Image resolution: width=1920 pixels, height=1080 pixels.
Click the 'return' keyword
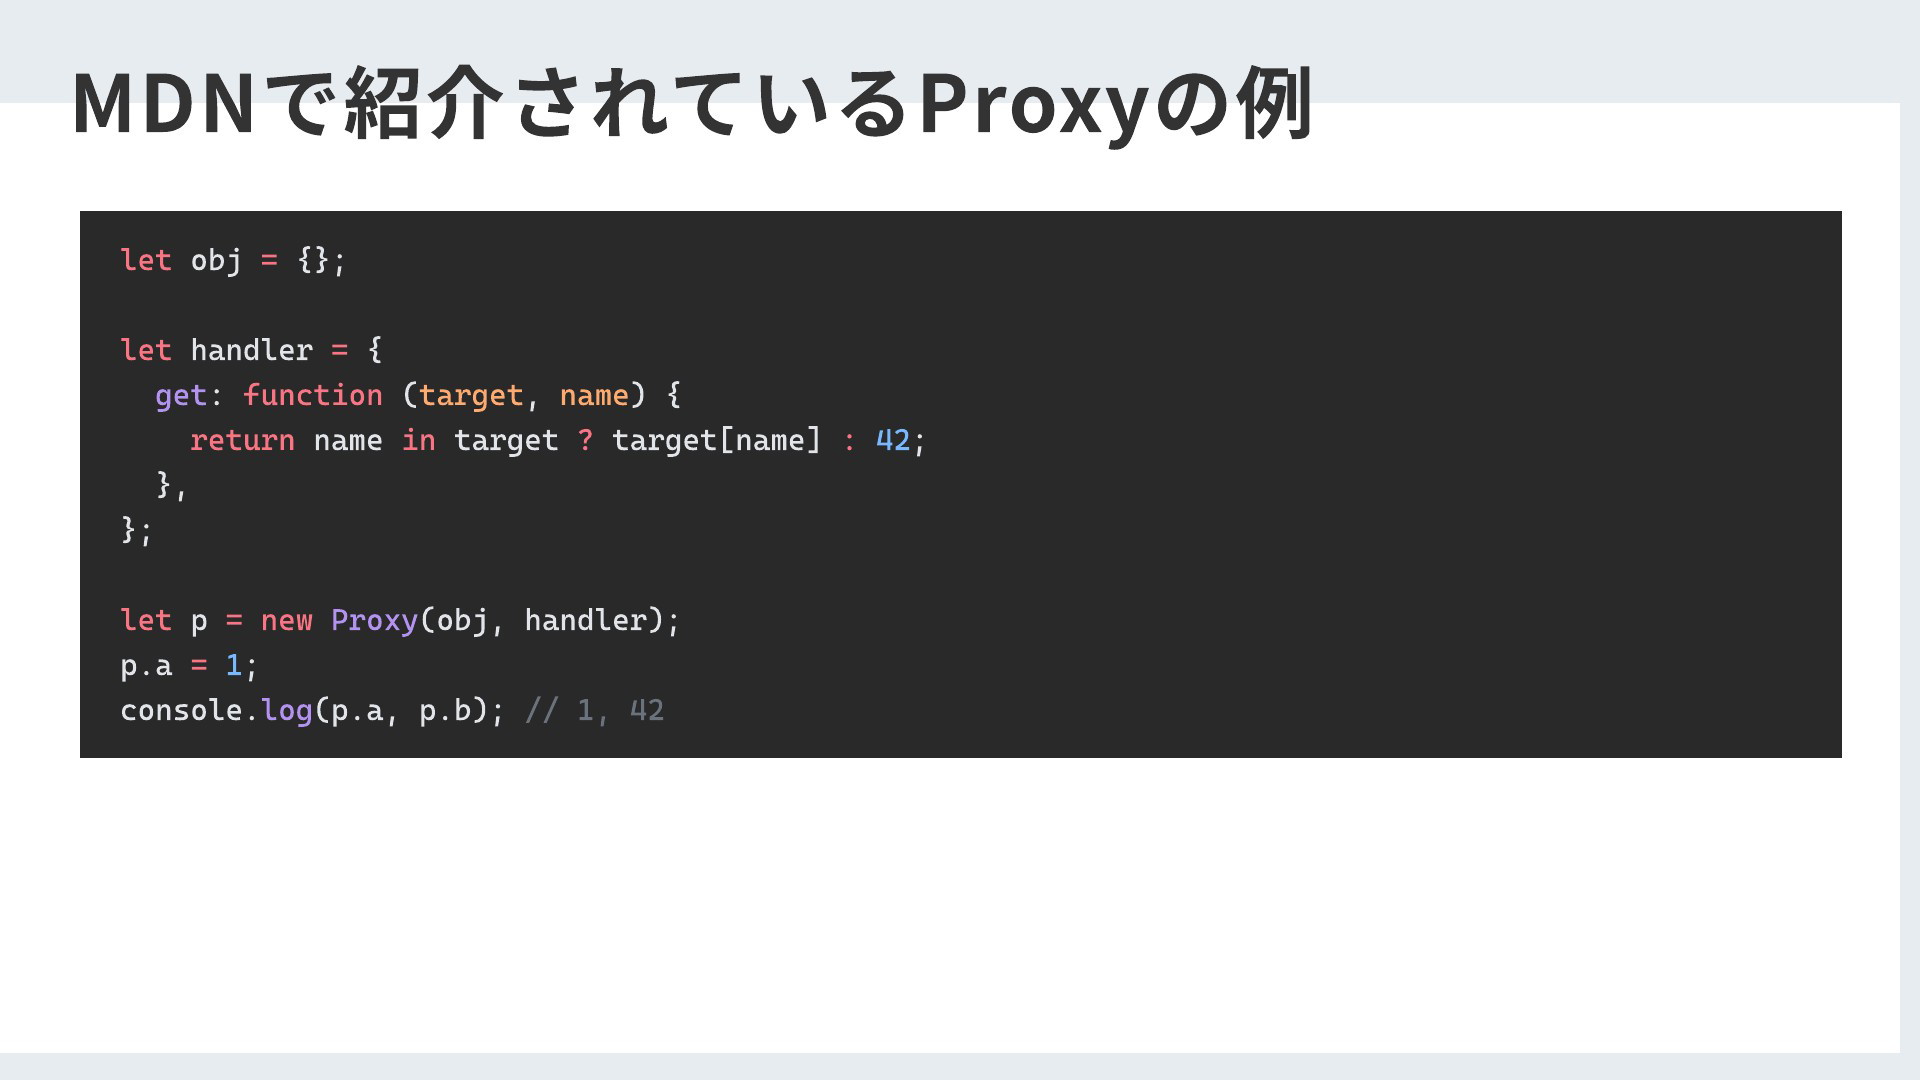tap(242, 440)
